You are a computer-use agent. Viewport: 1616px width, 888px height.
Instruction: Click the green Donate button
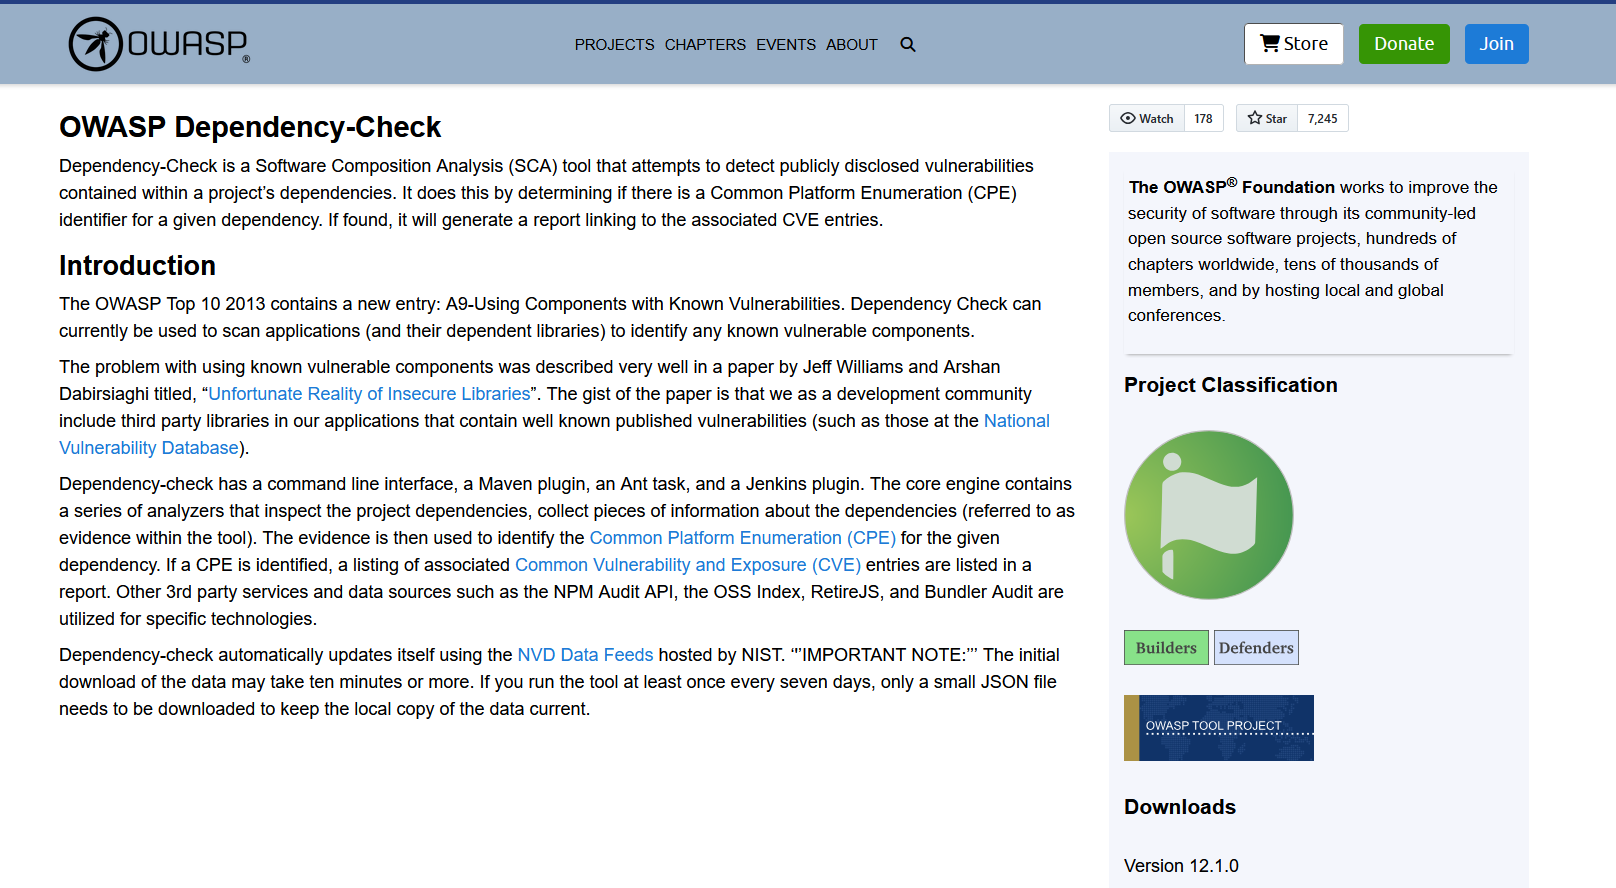click(x=1404, y=44)
